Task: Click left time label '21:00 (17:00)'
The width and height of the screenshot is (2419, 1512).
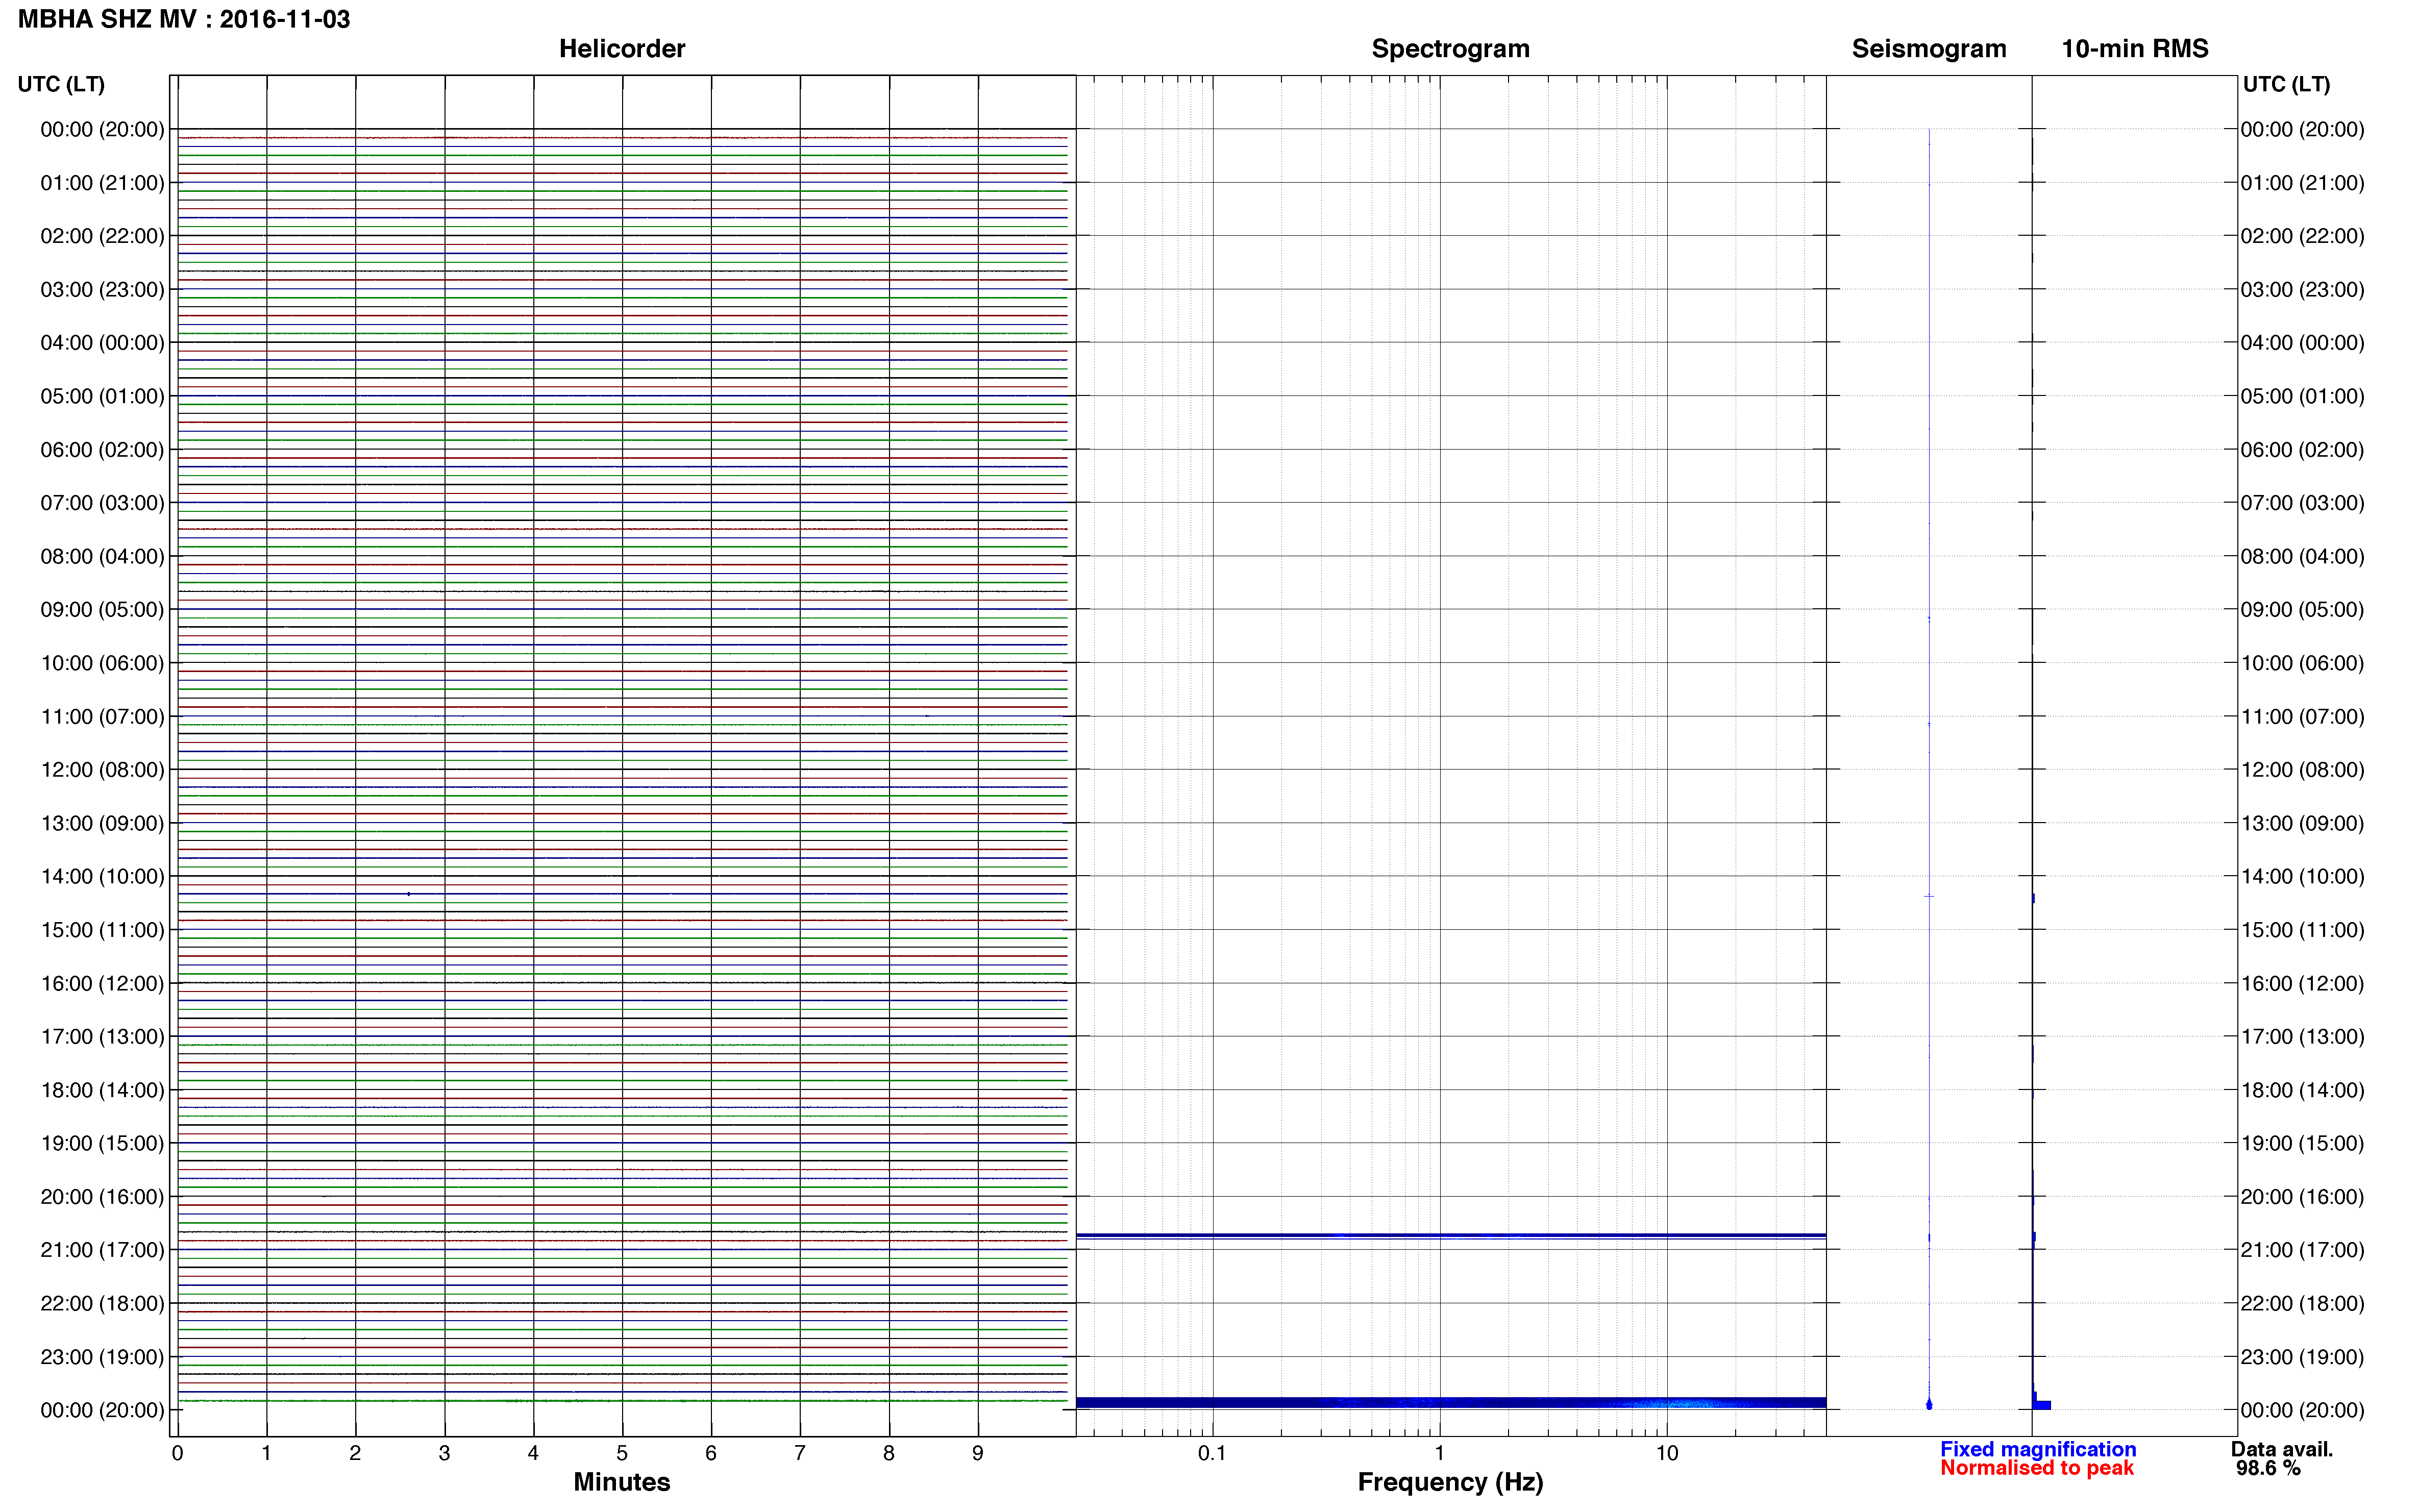Action: (102, 1250)
